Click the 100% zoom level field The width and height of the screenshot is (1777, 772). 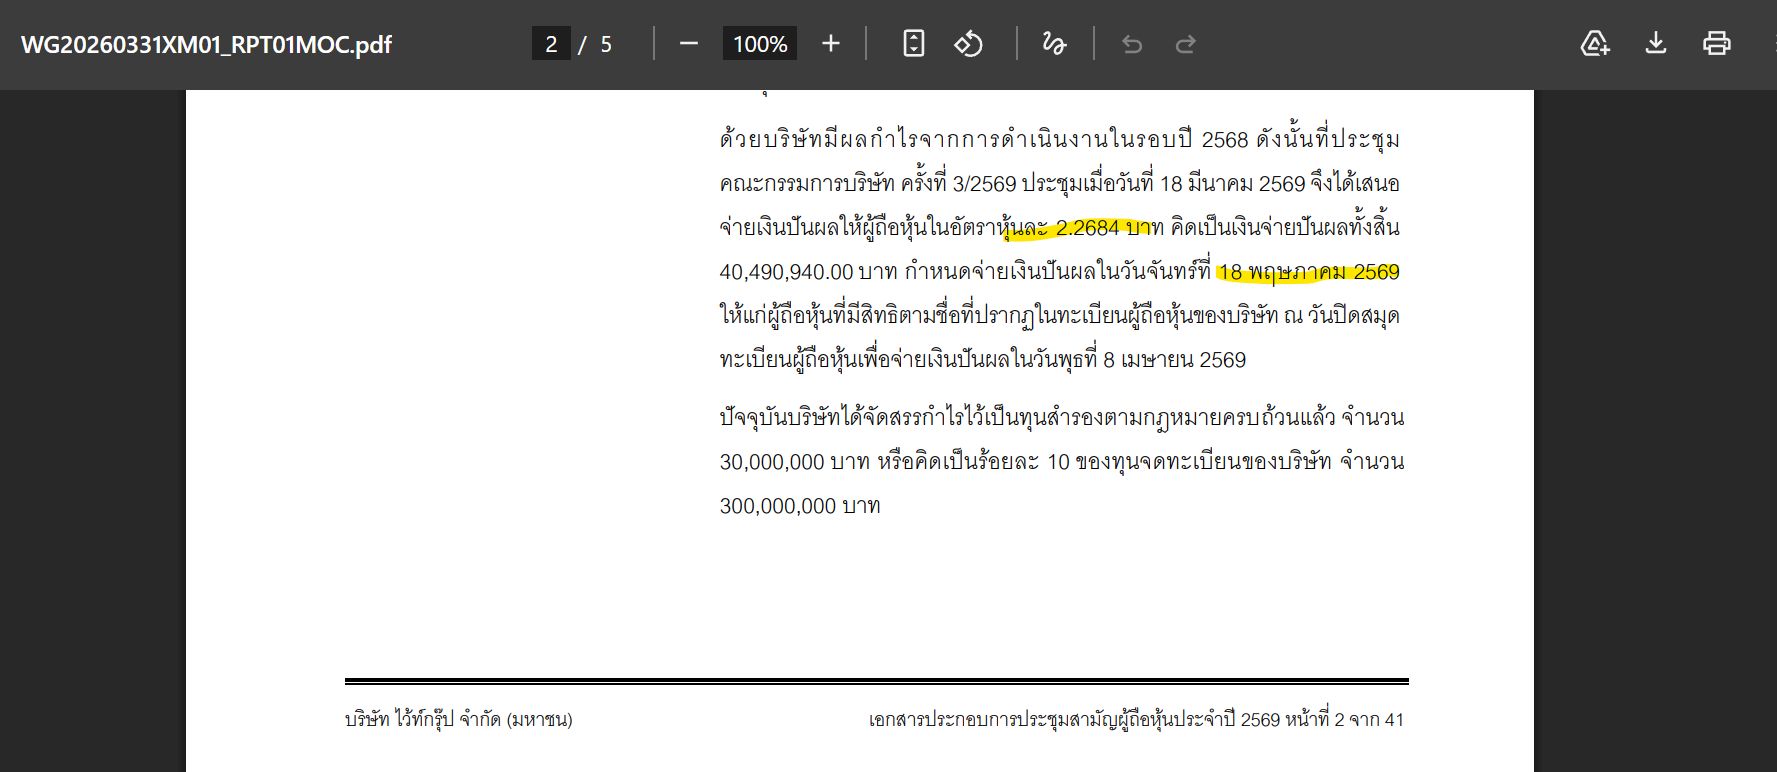click(x=760, y=44)
